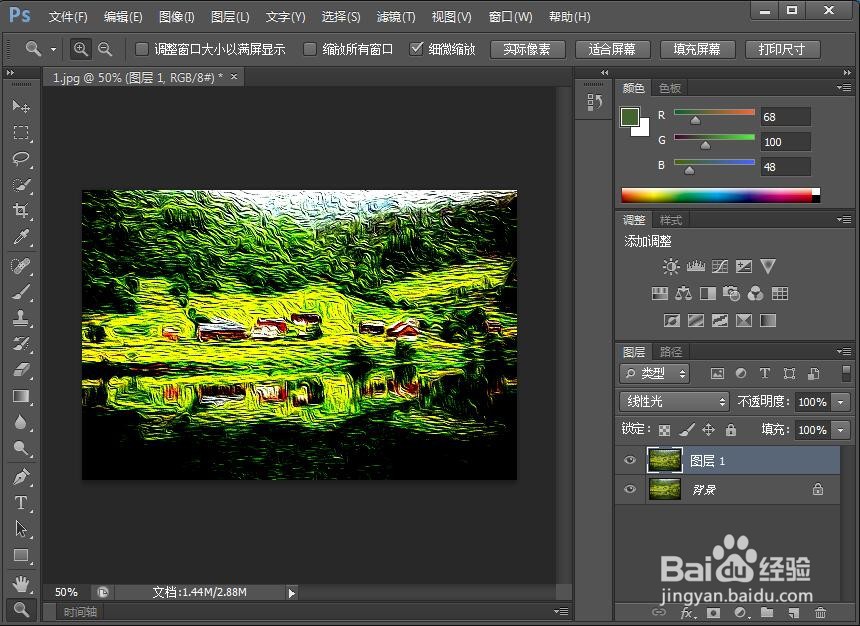This screenshot has width=860, height=626.
Task: Add a Levels adjustment
Action: [x=695, y=267]
